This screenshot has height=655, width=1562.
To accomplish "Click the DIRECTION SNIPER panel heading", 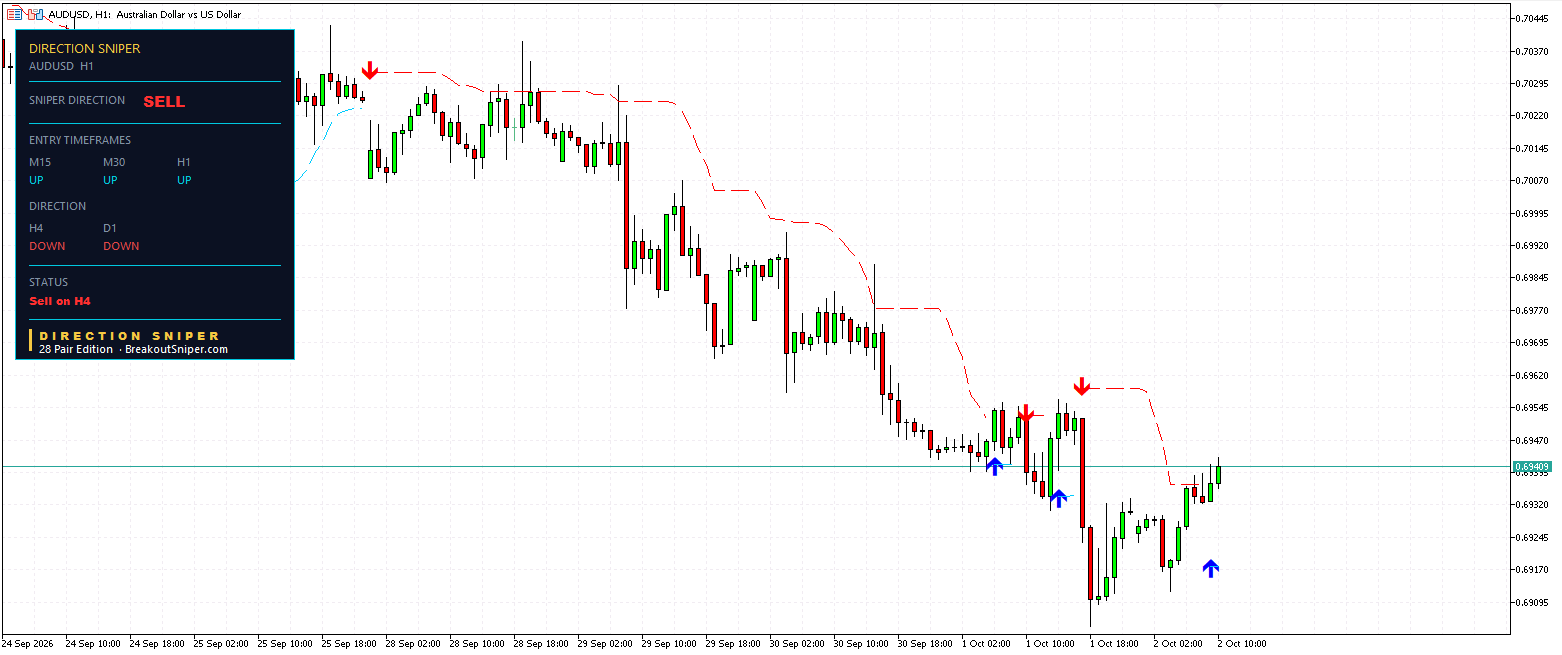I will click(x=85, y=48).
